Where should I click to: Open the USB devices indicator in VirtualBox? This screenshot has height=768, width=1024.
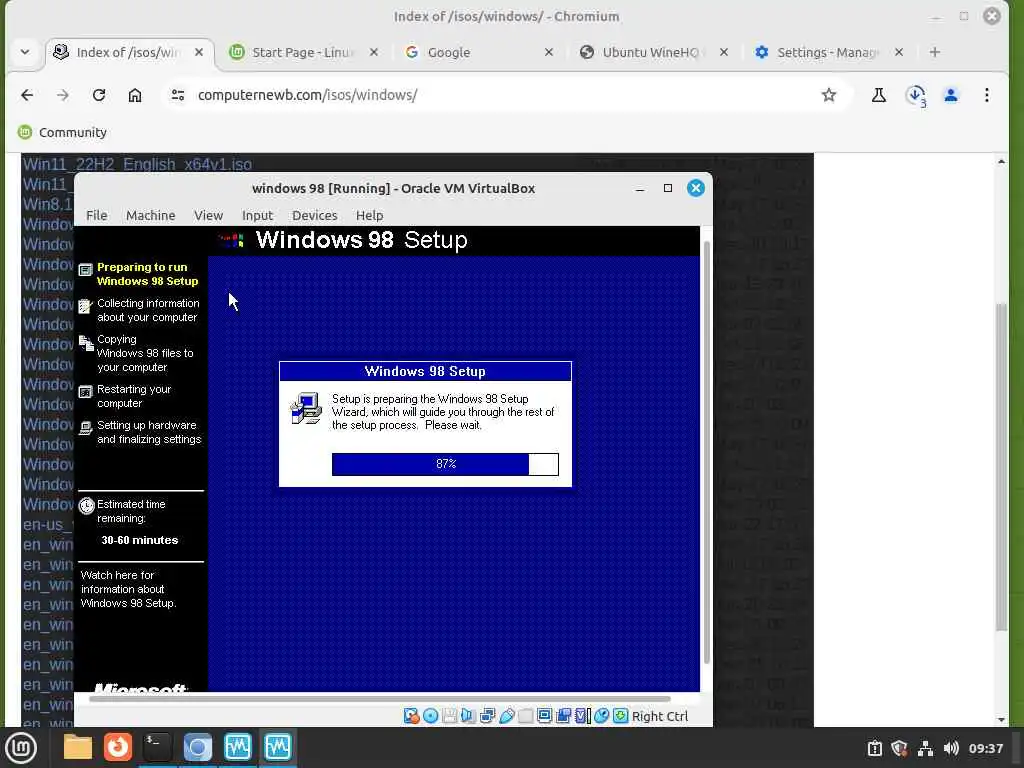coord(506,716)
